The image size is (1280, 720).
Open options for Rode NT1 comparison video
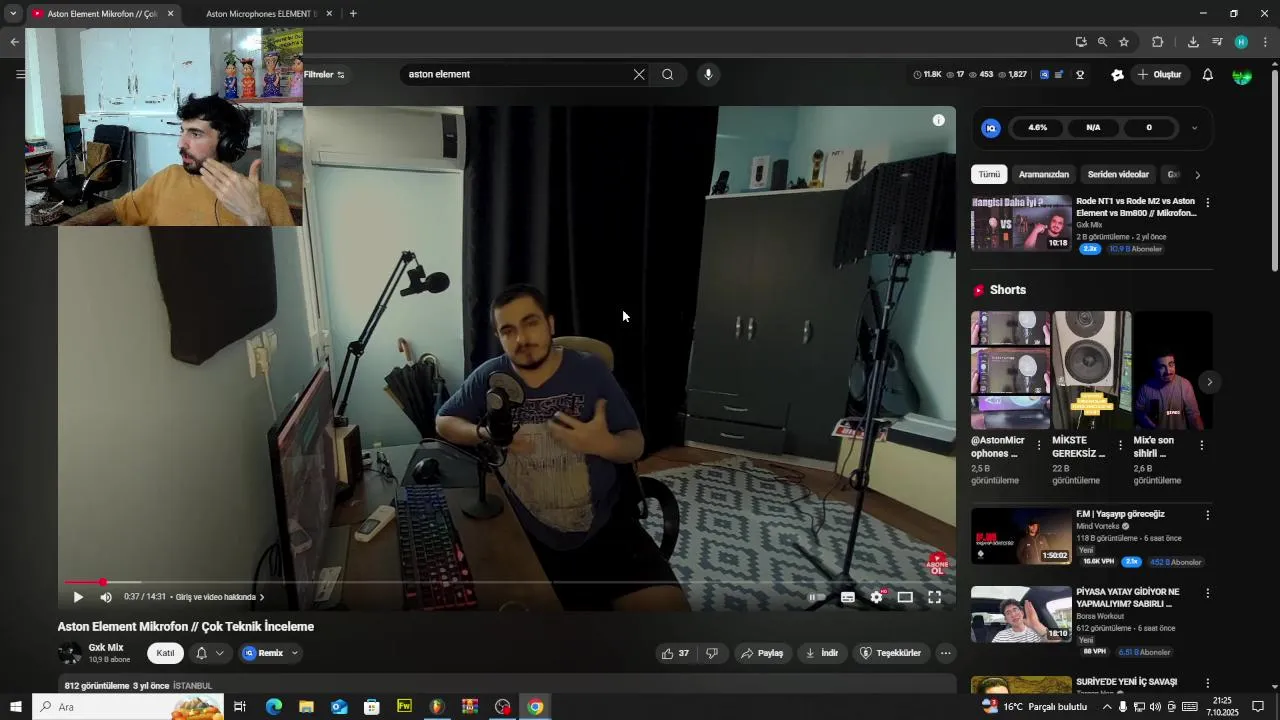pos(1207,202)
